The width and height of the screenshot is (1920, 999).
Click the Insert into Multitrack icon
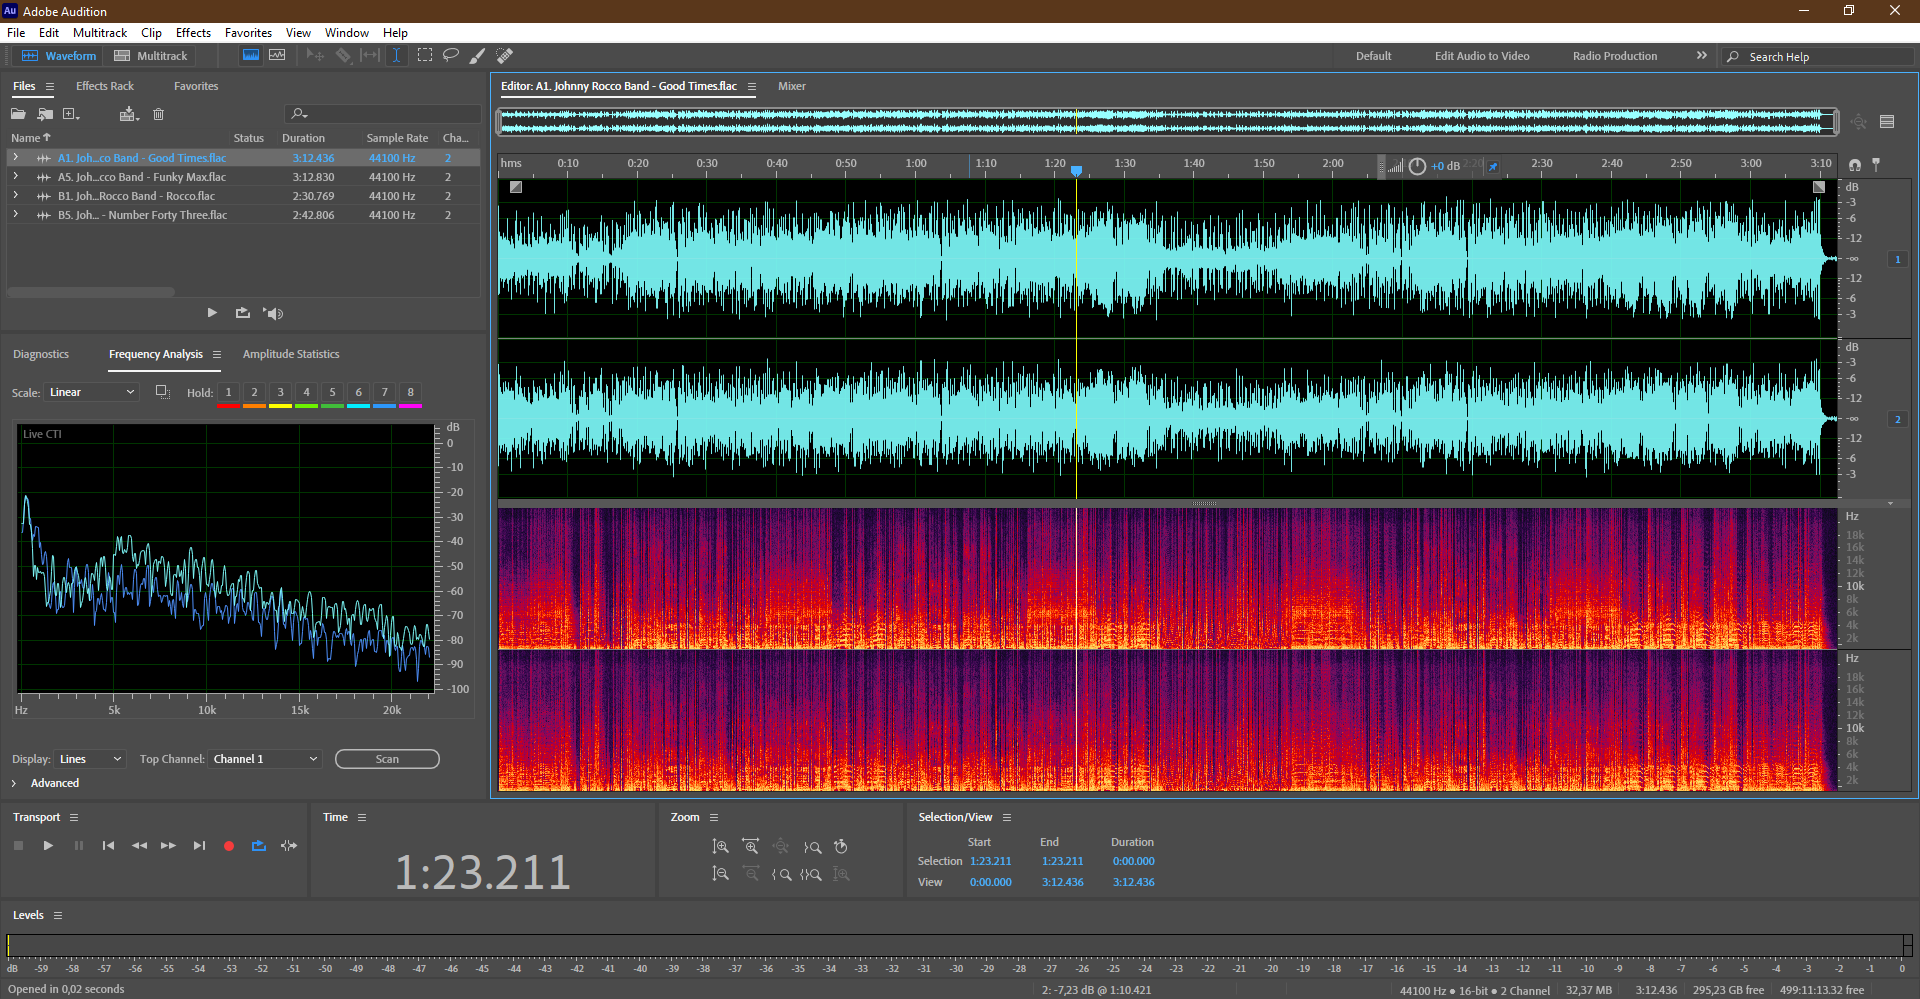pyautogui.click(x=128, y=114)
